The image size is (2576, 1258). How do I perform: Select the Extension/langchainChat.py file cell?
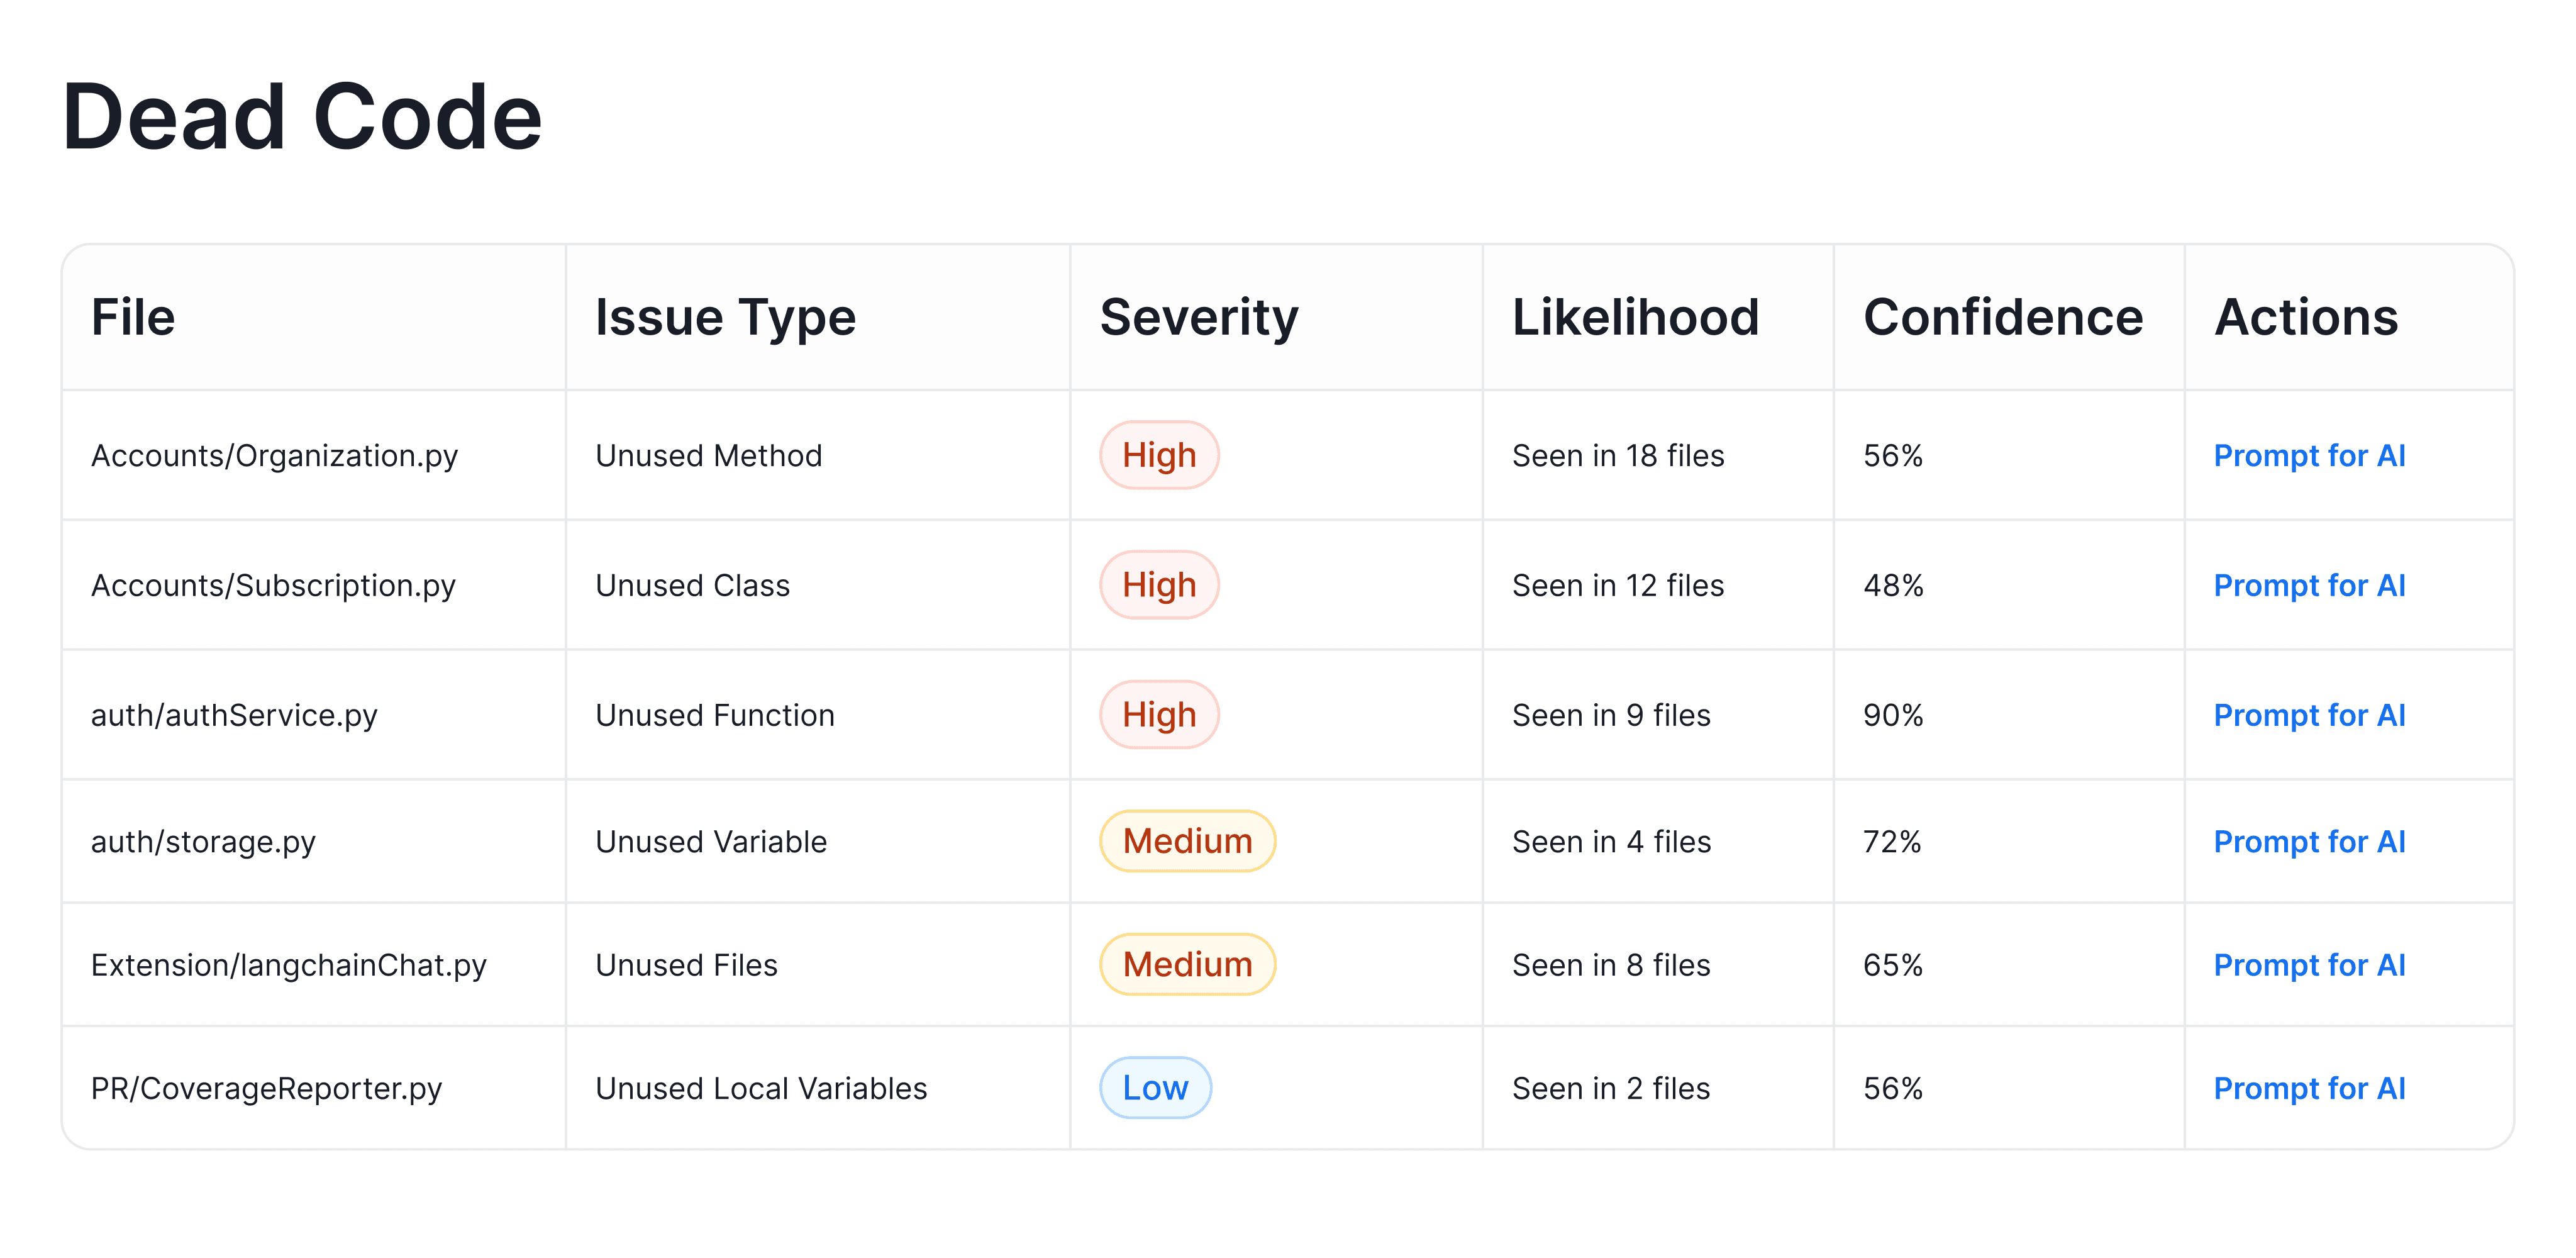[288, 966]
